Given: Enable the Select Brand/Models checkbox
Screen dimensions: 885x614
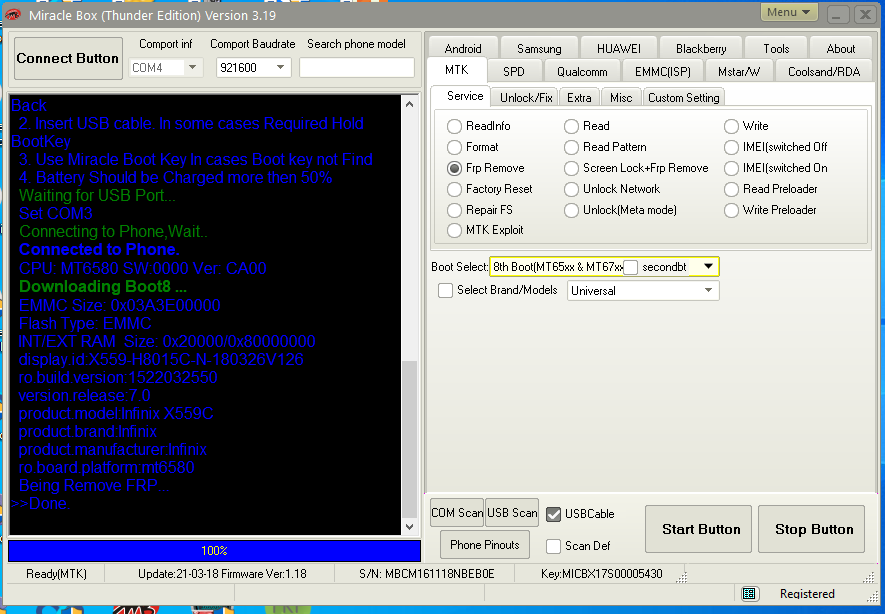Looking at the screenshot, I should [446, 291].
